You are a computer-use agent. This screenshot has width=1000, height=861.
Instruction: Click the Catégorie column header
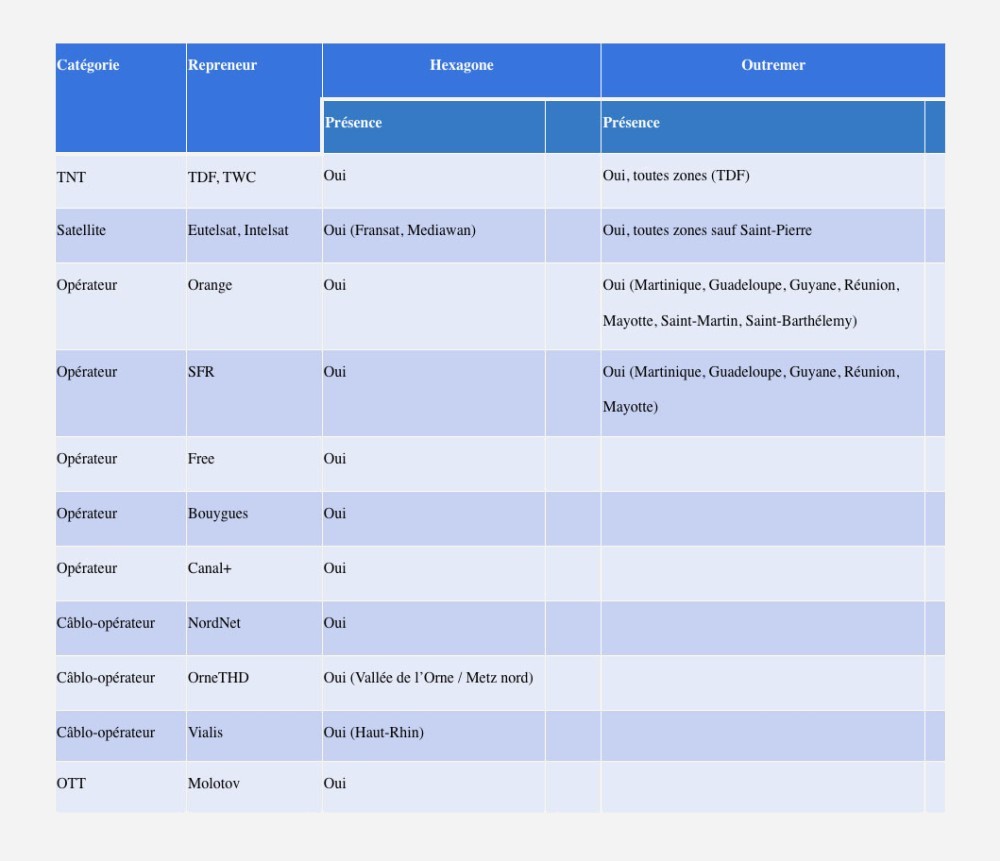tap(88, 66)
